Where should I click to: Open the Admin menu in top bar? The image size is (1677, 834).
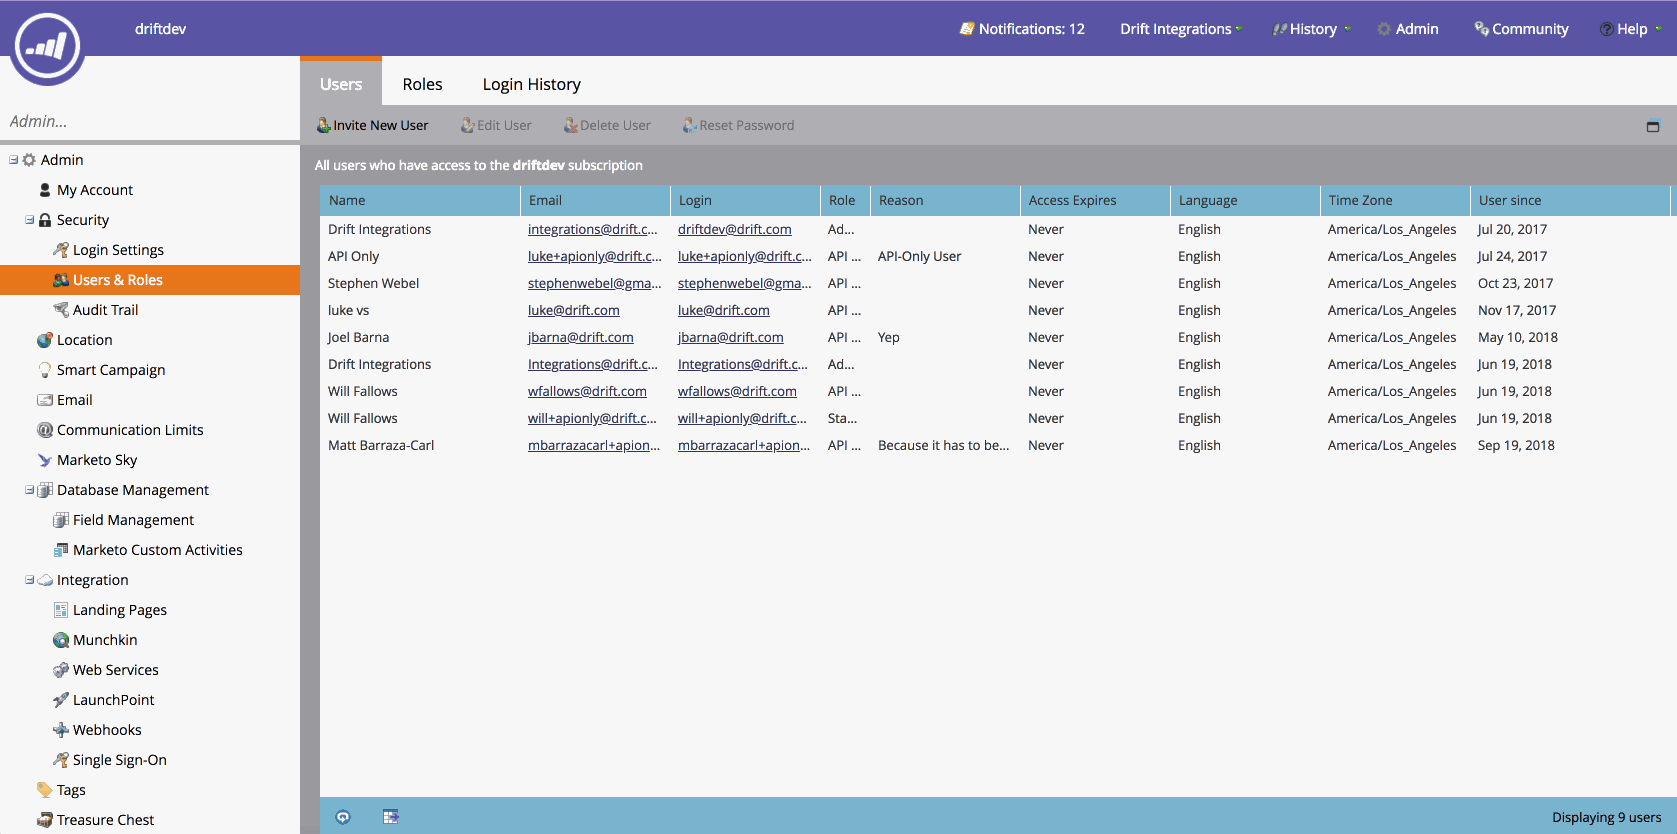tap(1408, 29)
